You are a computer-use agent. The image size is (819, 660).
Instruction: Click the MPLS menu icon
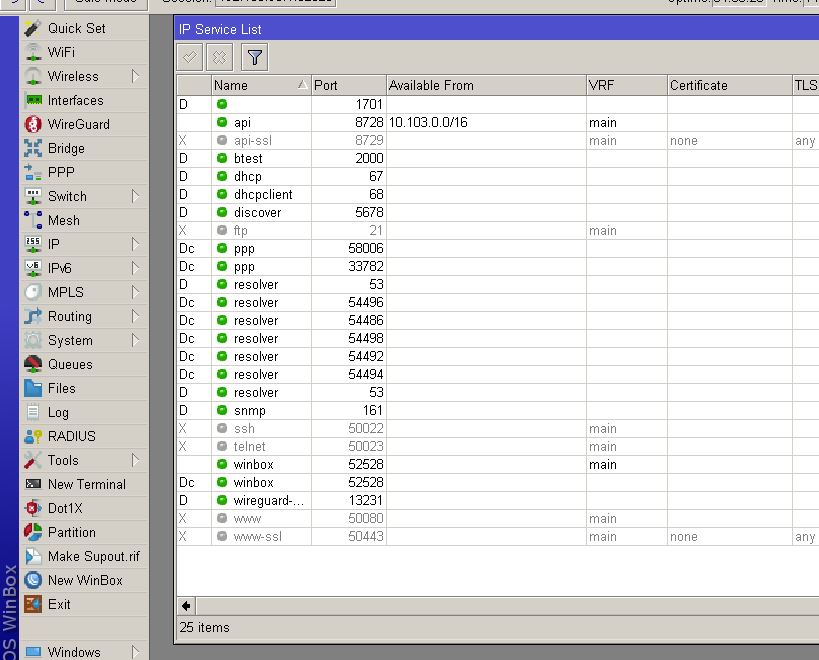[33, 292]
